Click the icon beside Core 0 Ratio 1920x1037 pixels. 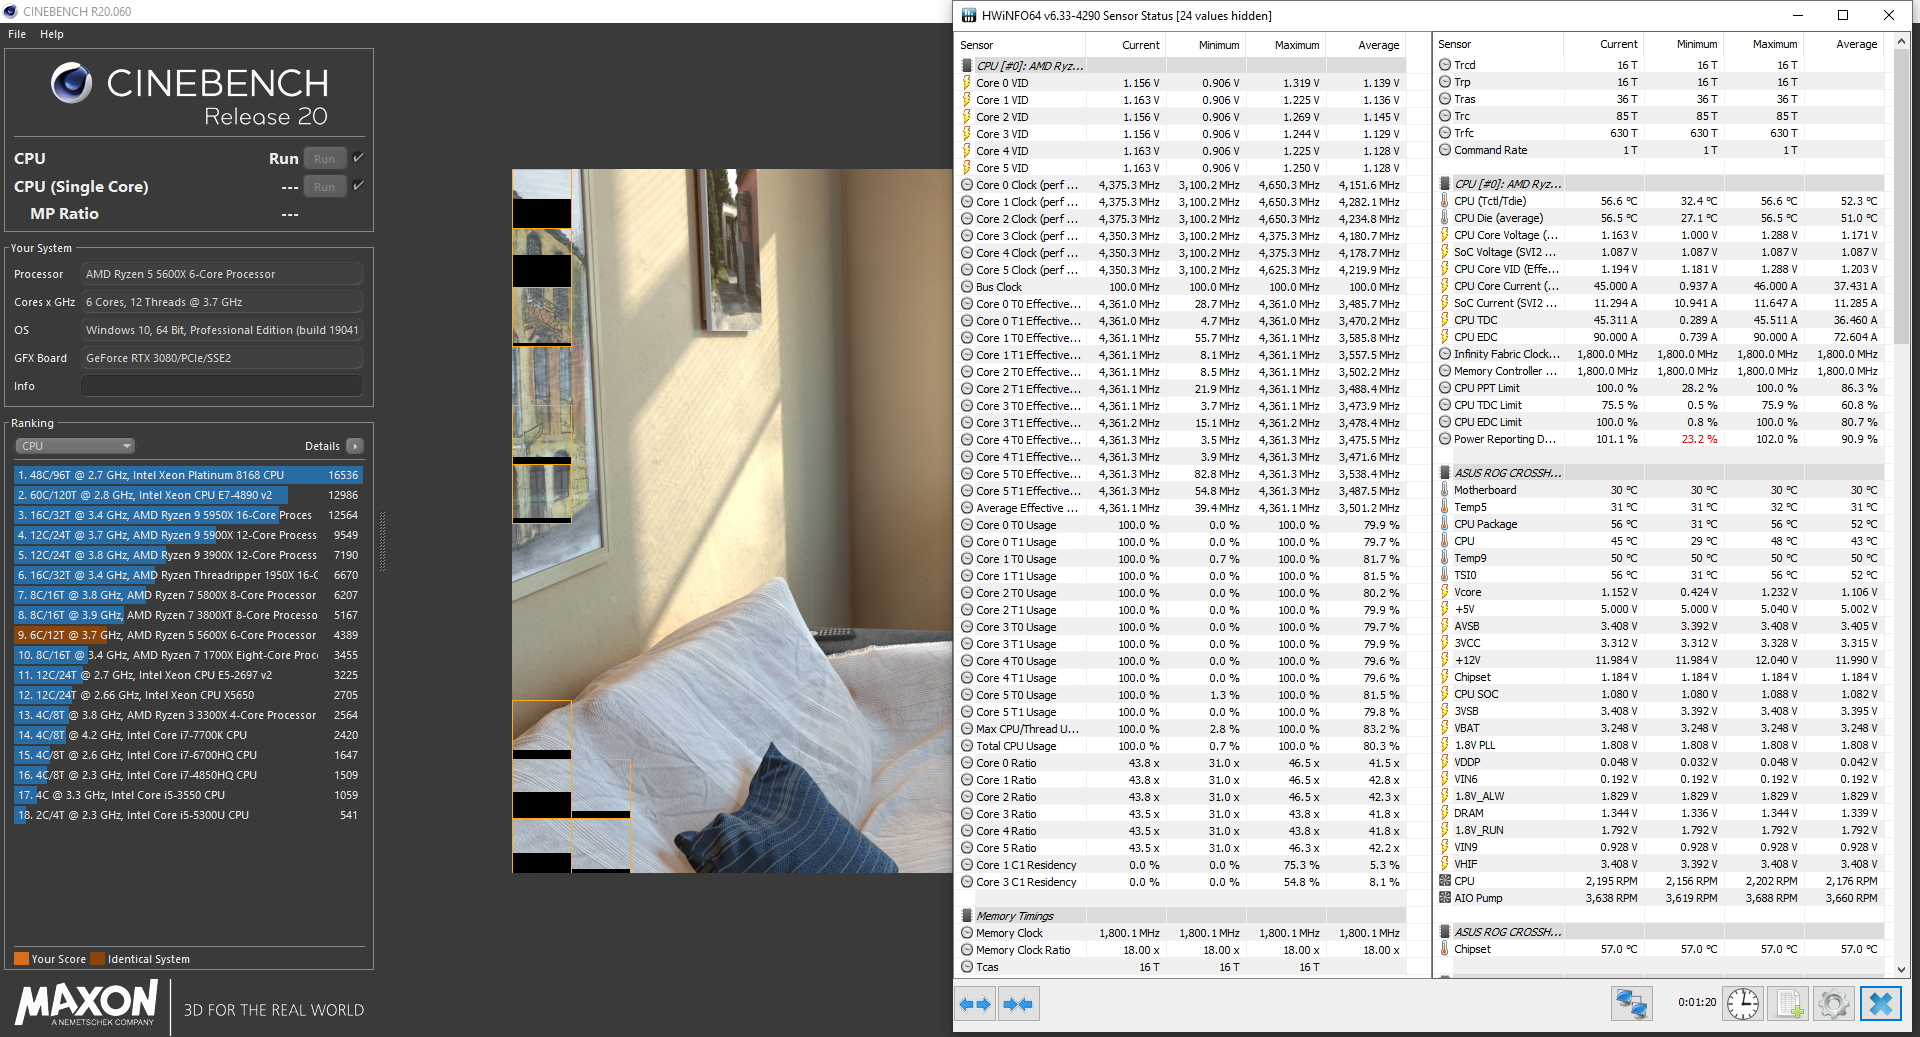[x=967, y=763]
